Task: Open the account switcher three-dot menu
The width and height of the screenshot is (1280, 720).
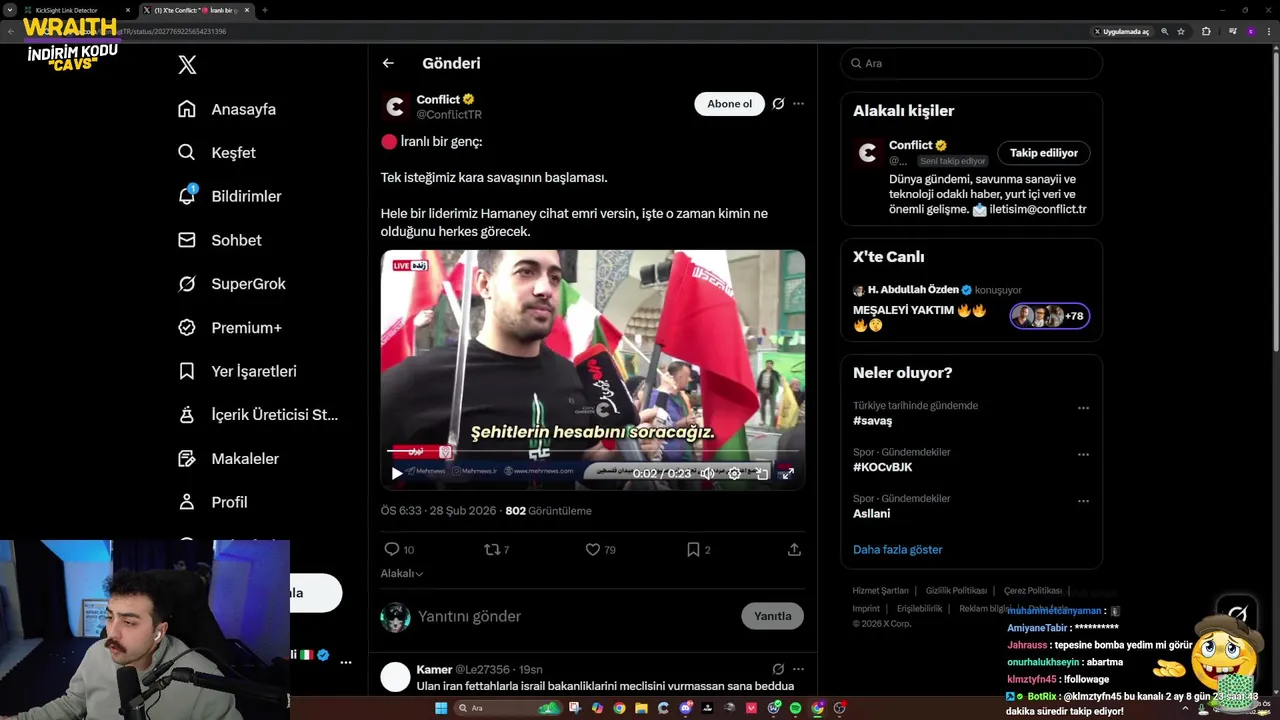Action: click(345, 662)
